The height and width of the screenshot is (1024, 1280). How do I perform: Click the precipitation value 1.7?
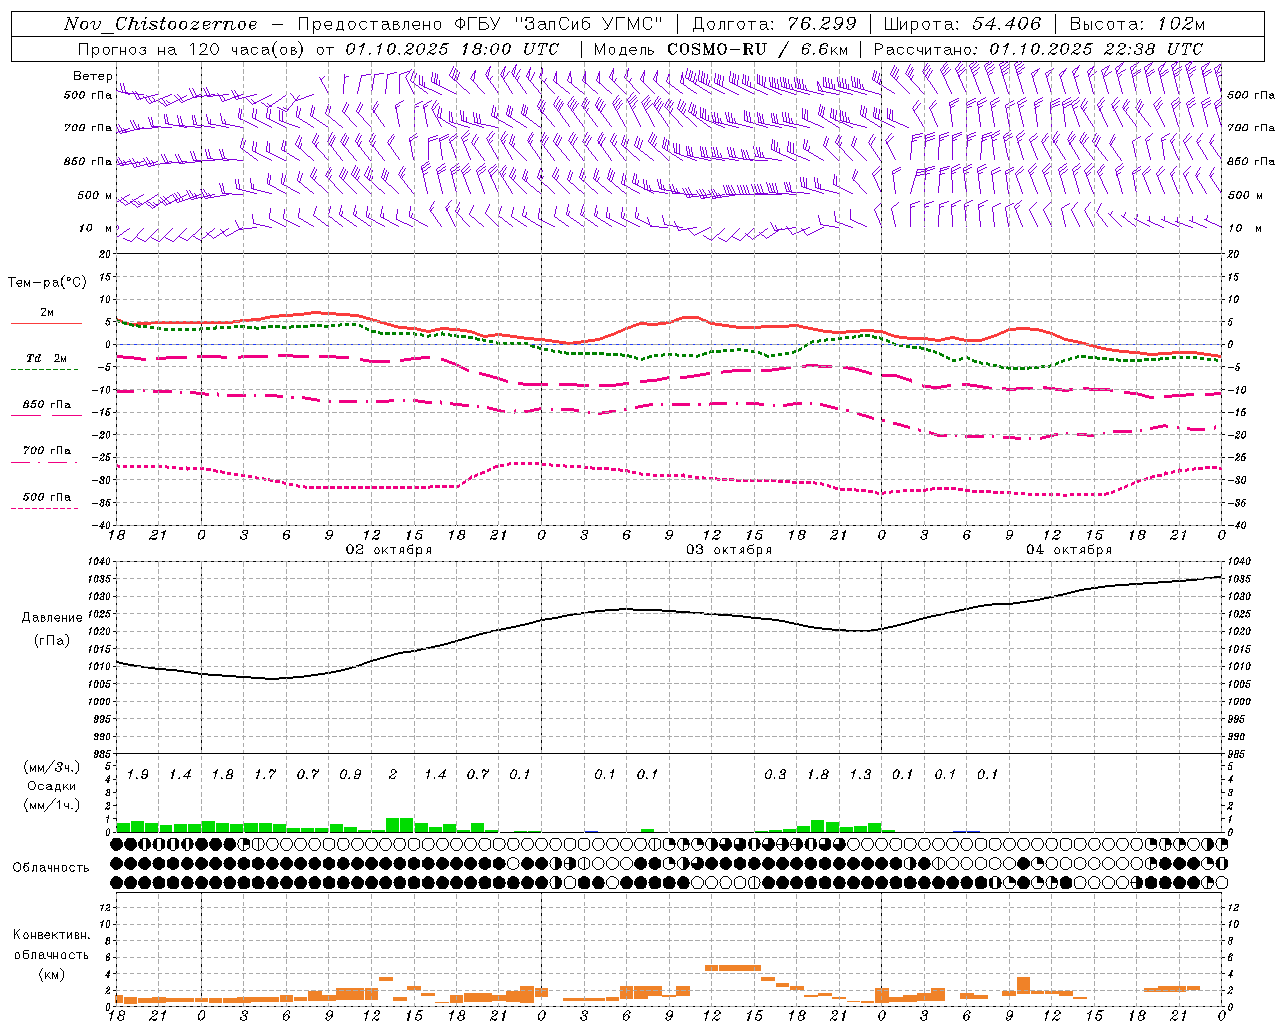265,775
